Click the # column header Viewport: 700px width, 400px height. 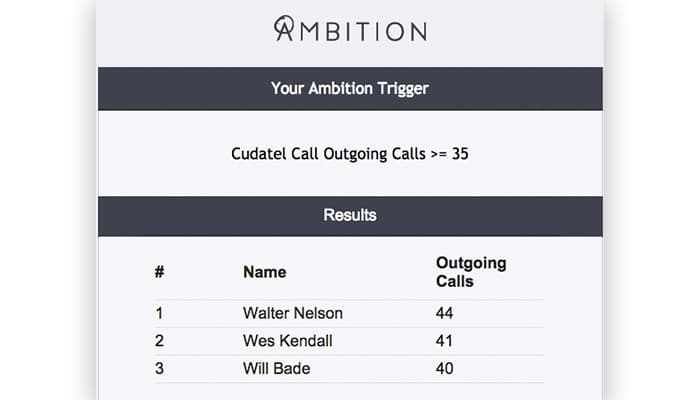[159, 272]
